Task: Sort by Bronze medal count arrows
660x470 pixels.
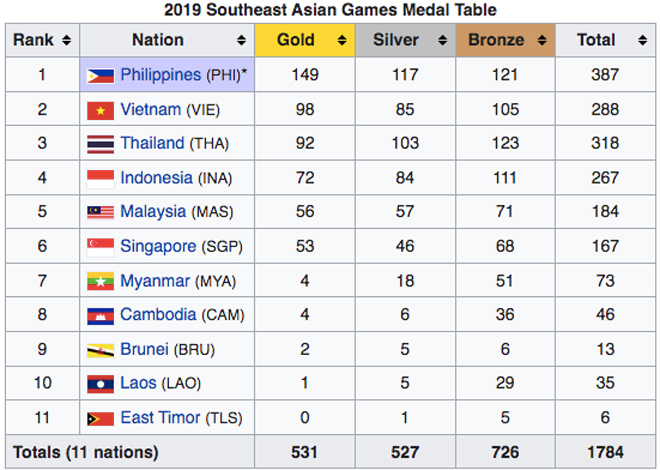Action: point(543,41)
